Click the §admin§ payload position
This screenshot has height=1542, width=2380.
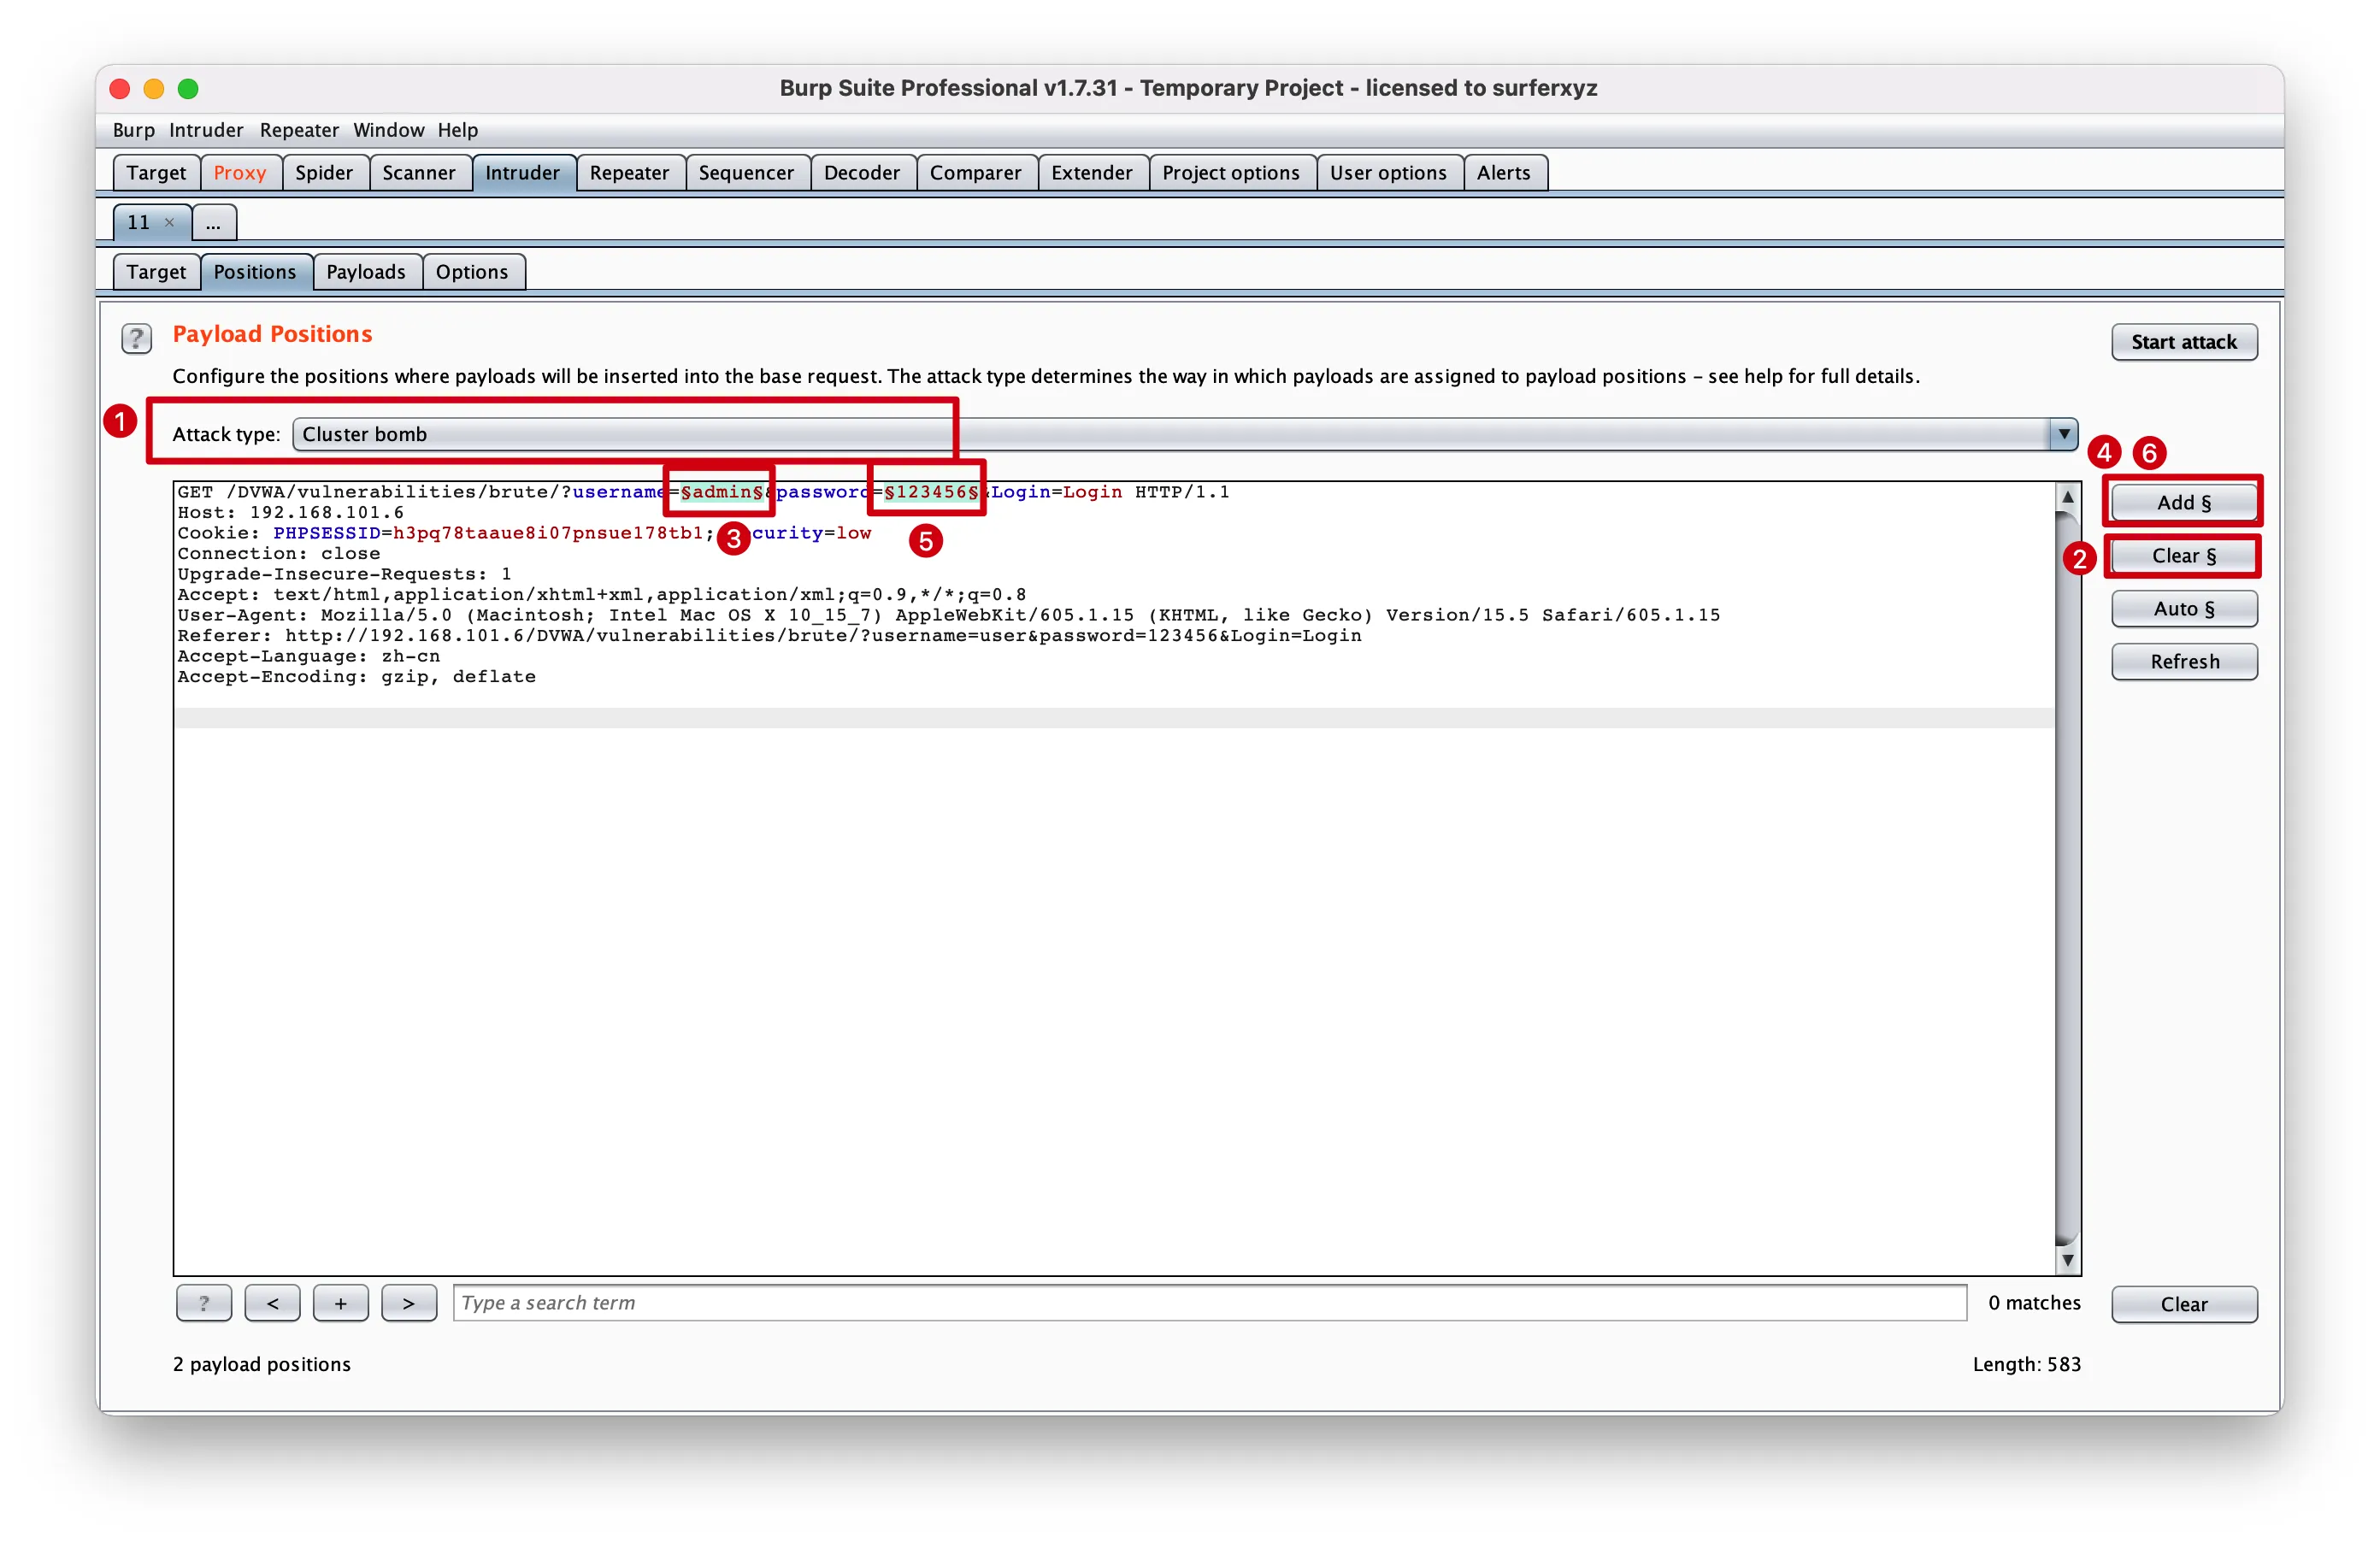pyautogui.click(x=722, y=492)
